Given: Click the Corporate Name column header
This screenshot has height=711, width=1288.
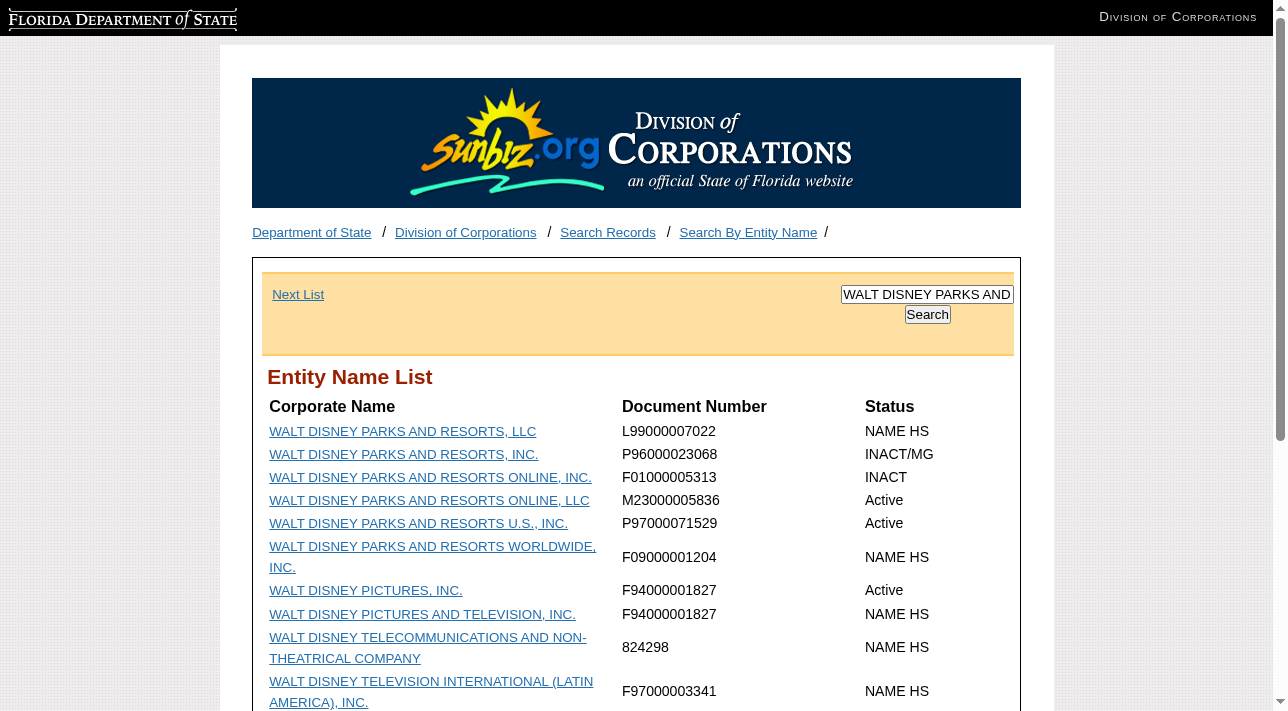Looking at the screenshot, I should coord(332,407).
